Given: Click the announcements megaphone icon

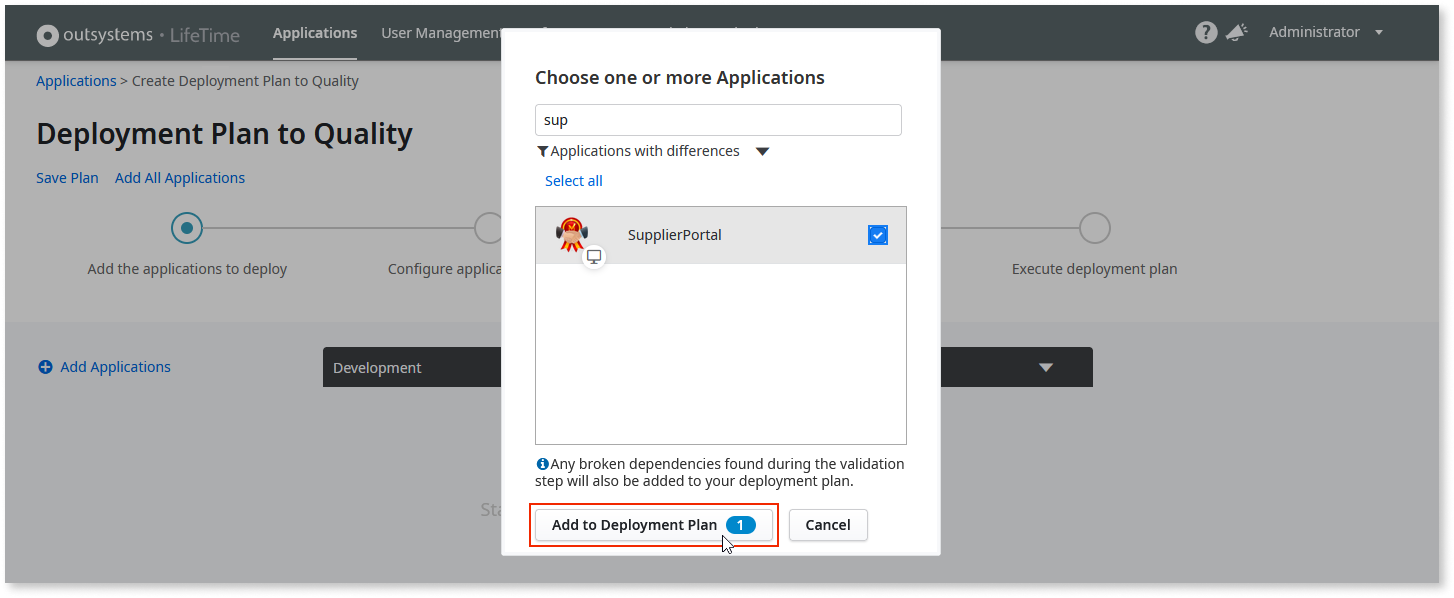Looking at the screenshot, I should click(1237, 31).
